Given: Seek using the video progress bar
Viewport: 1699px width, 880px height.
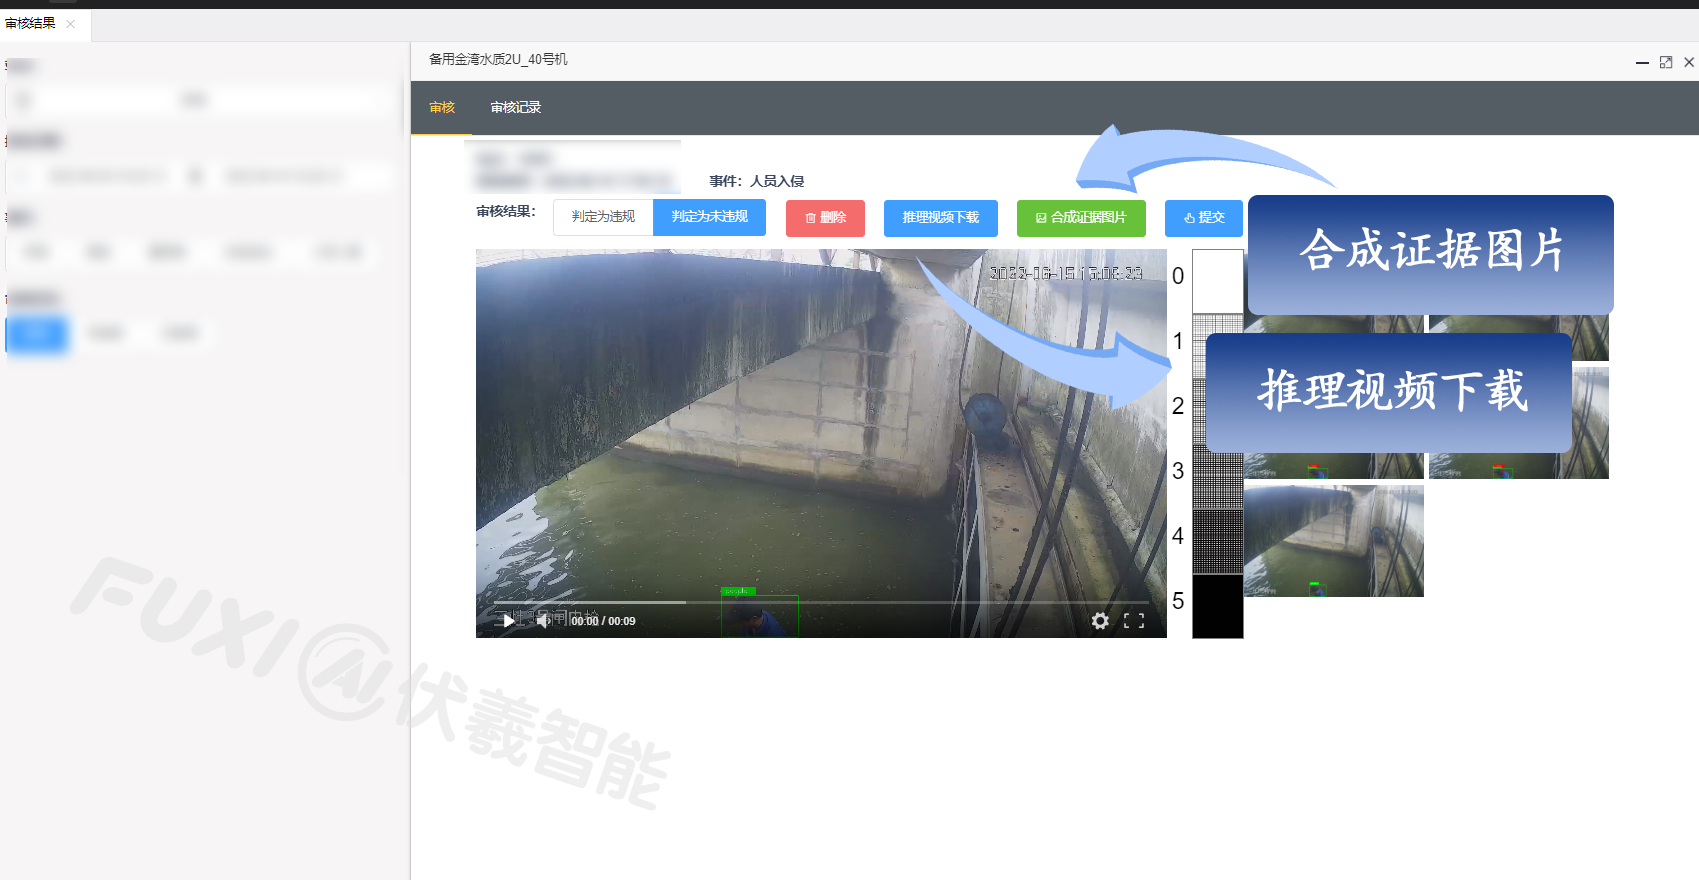Looking at the screenshot, I should pyautogui.click(x=820, y=602).
